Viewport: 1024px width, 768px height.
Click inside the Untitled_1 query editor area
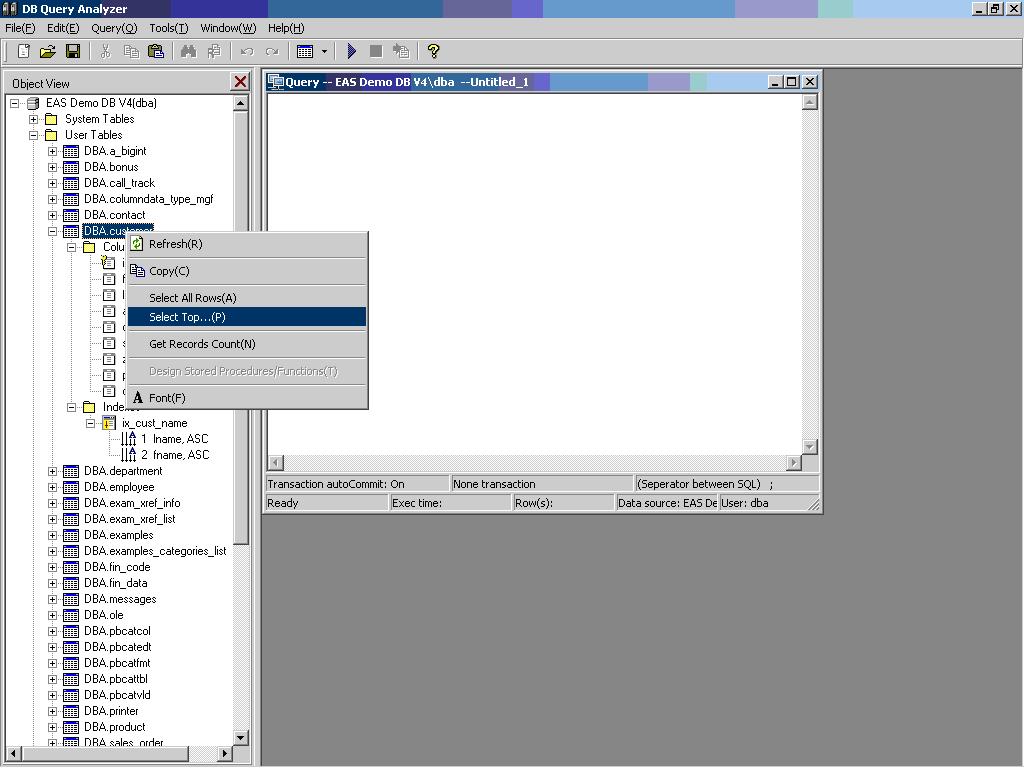(x=534, y=274)
